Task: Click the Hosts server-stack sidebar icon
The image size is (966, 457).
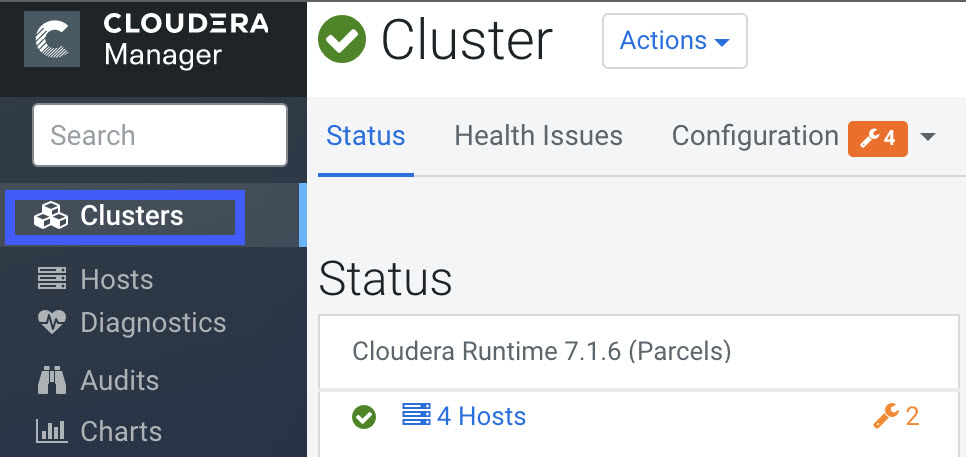Action: (52, 279)
